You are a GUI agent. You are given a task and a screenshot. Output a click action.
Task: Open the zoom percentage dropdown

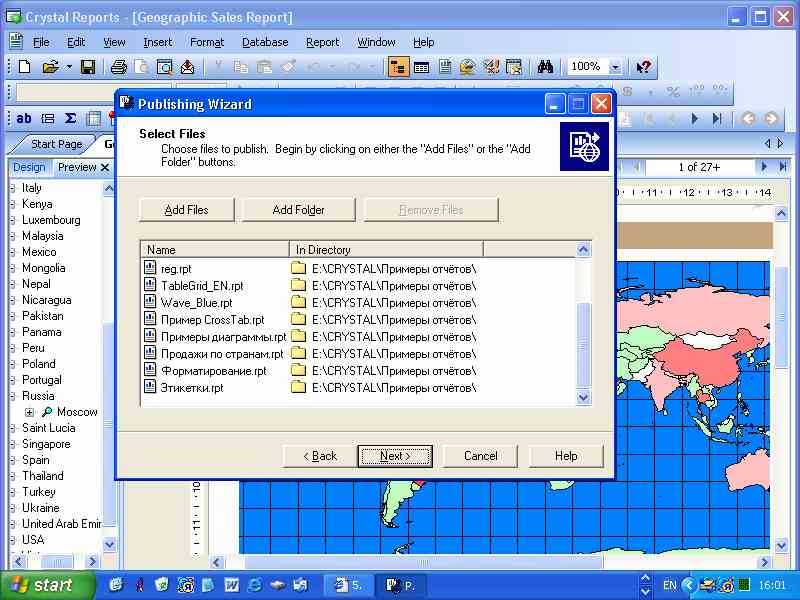pyautogui.click(x=615, y=67)
